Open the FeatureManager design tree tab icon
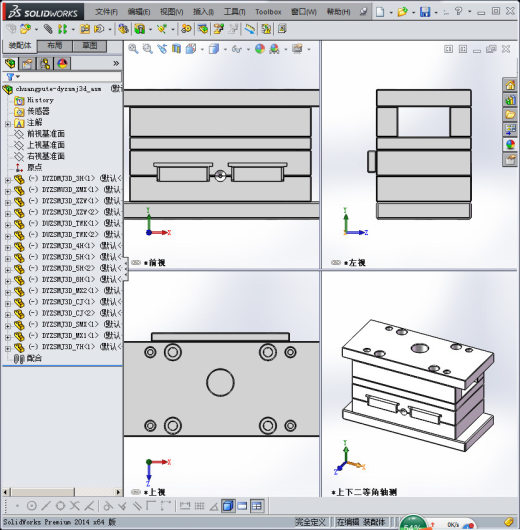This screenshot has width=520, height=530. tap(10, 63)
